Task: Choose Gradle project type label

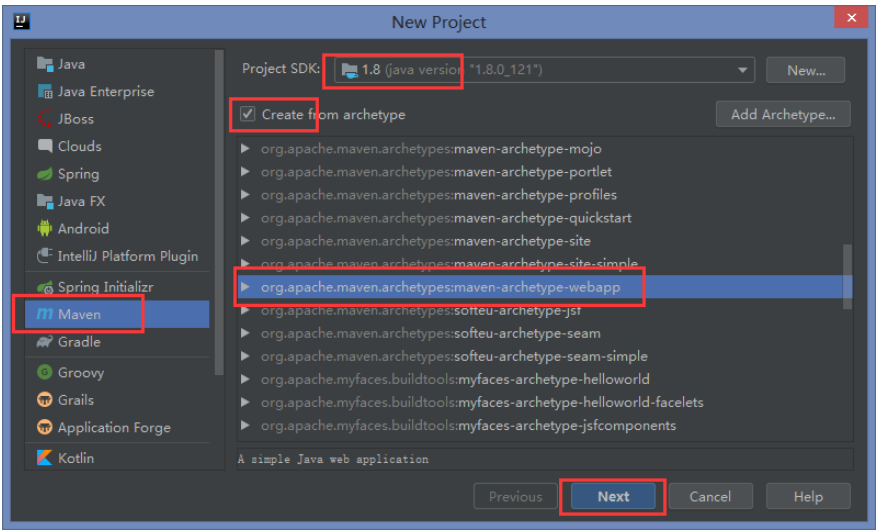Action: point(79,342)
